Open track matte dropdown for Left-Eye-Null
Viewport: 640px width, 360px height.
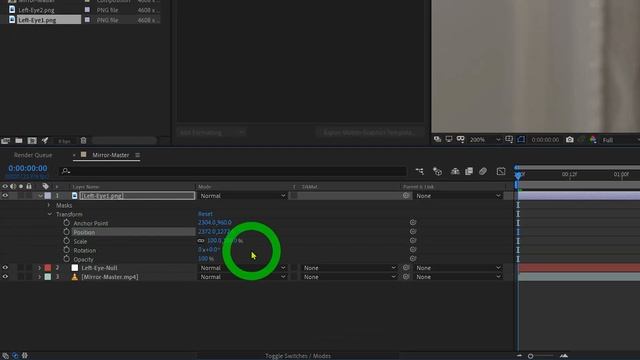tap(349, 268)
